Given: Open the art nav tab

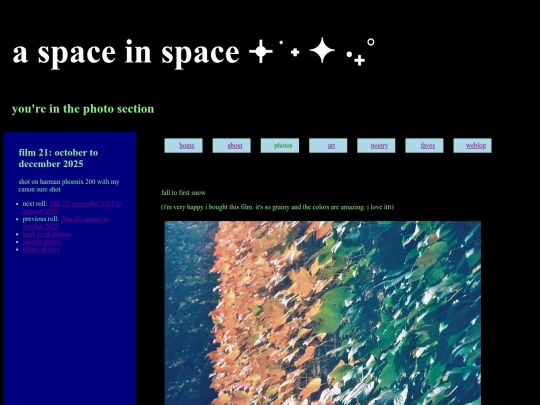Looking at the screenshot, I should coord(328,146).
